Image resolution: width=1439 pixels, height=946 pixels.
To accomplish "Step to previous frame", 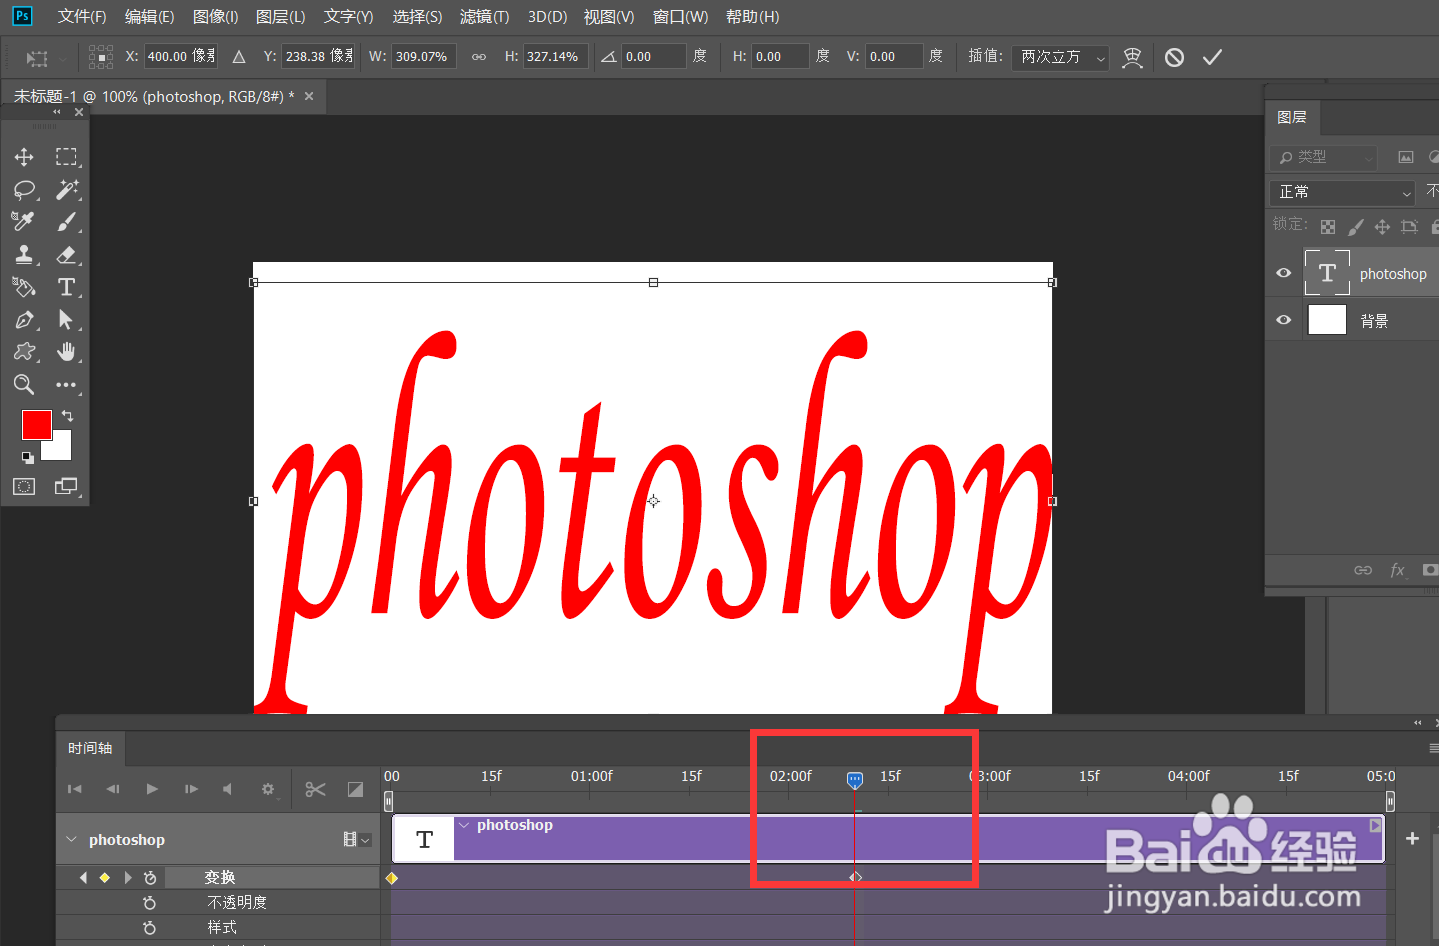I will (113, 789).
